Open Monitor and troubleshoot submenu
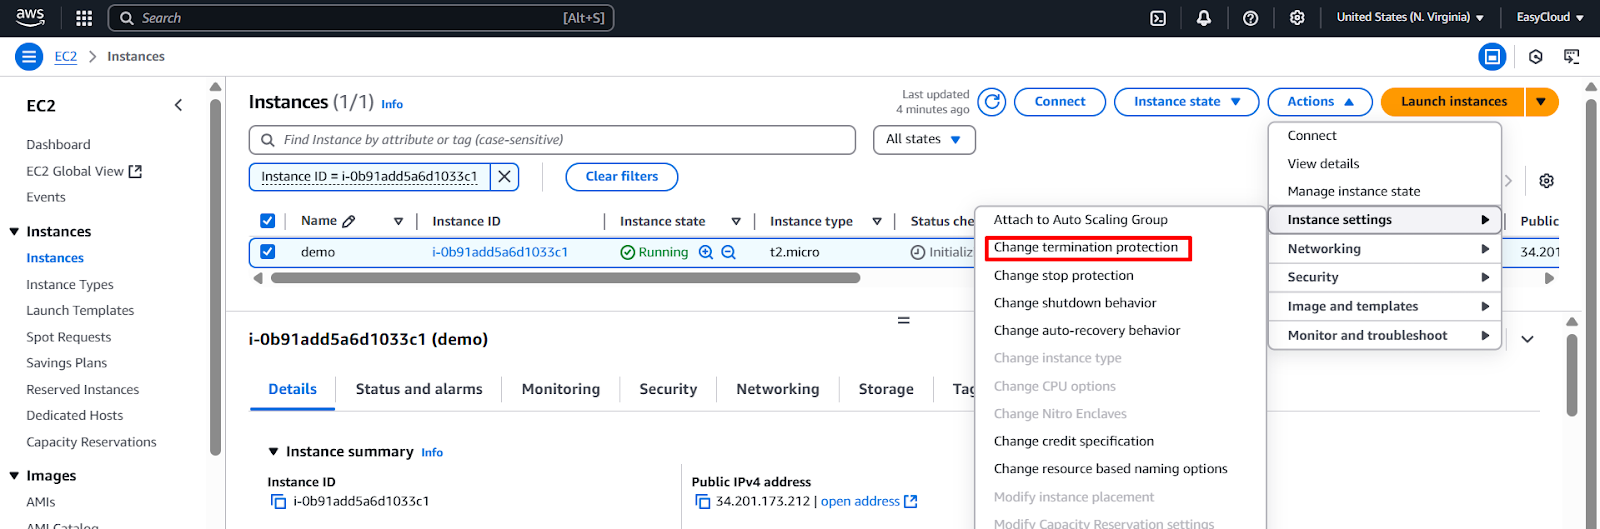This screenshot has height=529, width=1600. pyautogui.click(x=1385, y=335)
